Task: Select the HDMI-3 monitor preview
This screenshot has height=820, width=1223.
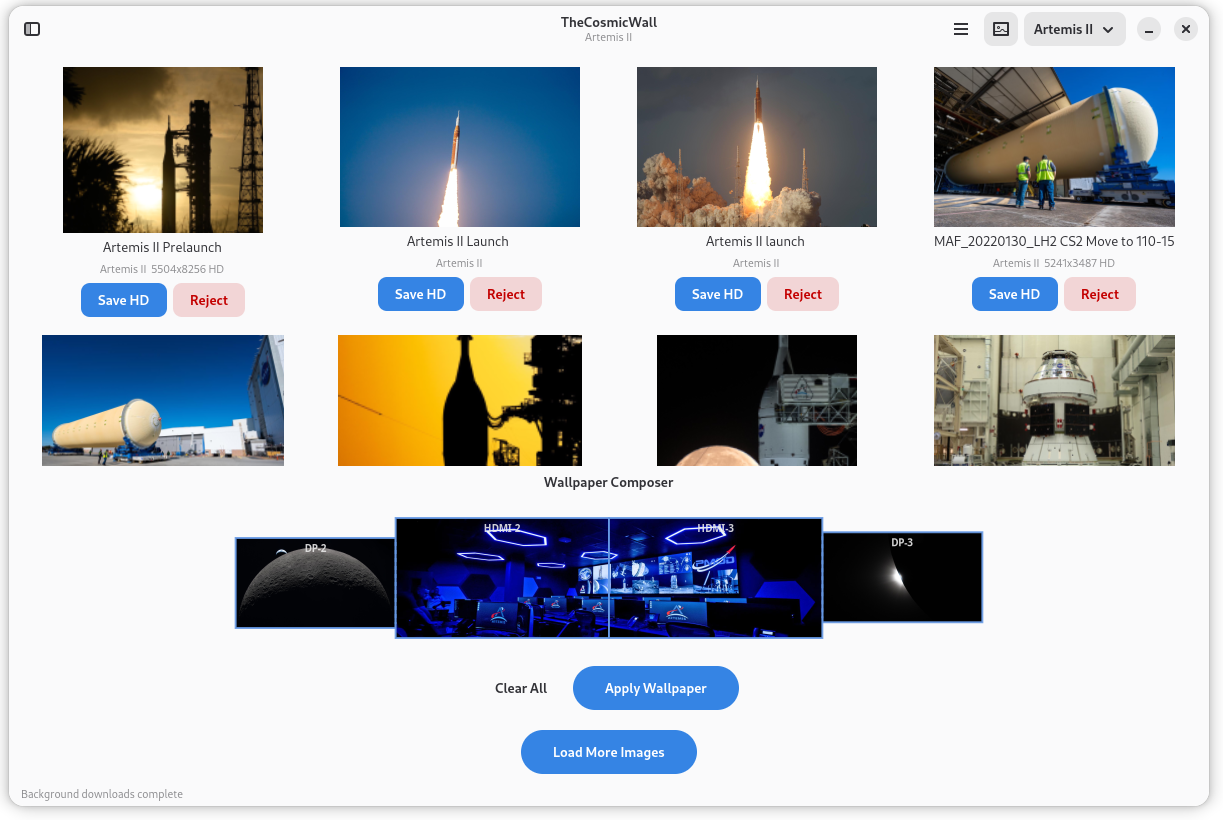Action: pyautogui.click(x=716, y=578)
